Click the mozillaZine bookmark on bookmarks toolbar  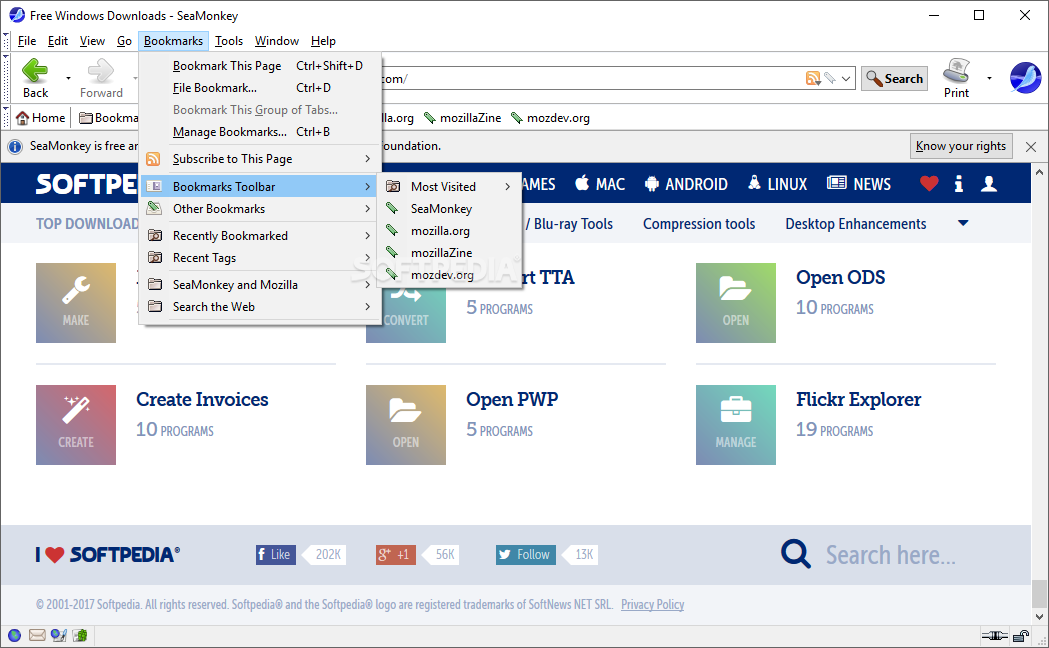point(462,118)
